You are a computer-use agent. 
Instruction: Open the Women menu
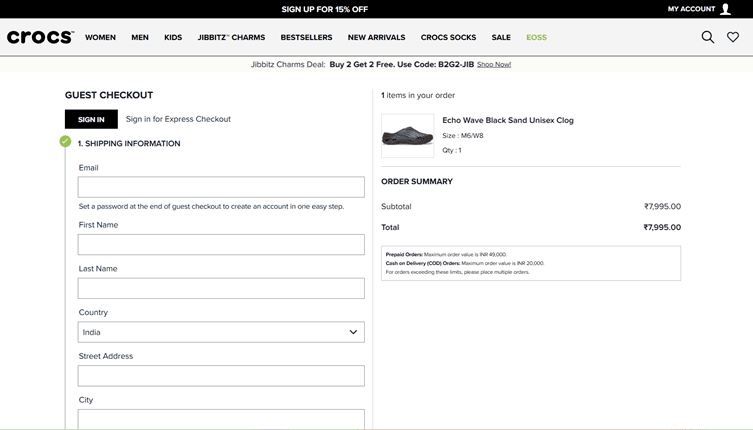100,37
